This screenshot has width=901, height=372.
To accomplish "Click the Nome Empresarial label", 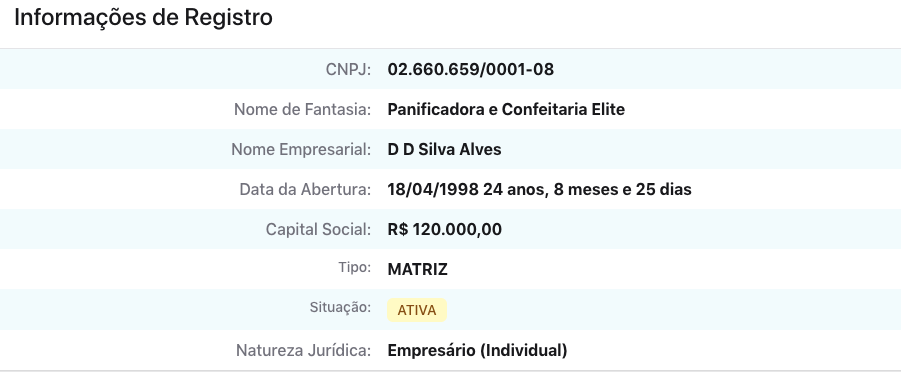I will coord(301,149).
